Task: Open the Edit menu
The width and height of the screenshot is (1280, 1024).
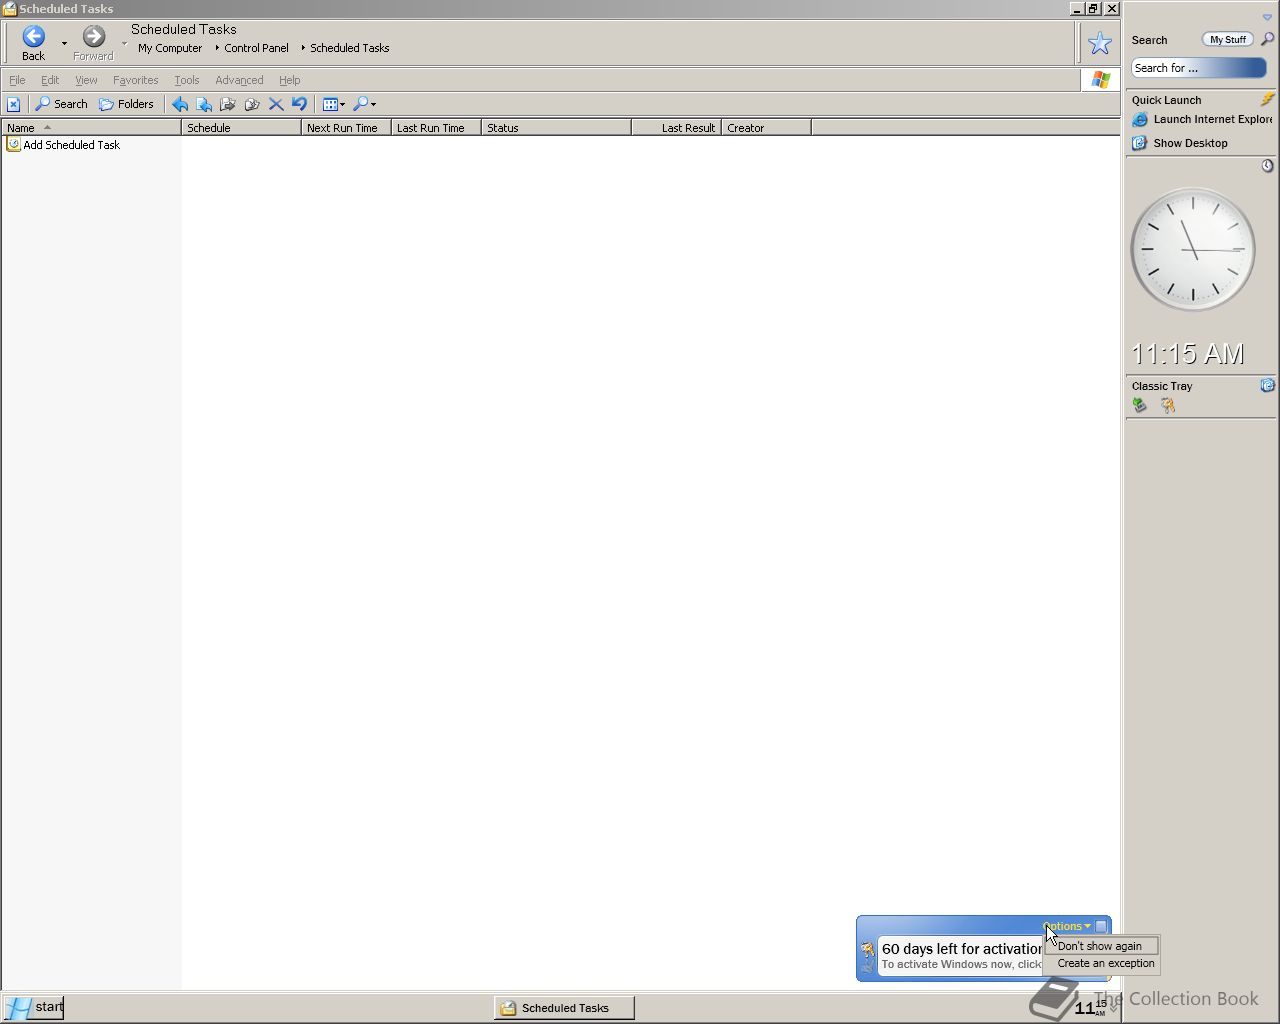Action: [x=50, y=80]
